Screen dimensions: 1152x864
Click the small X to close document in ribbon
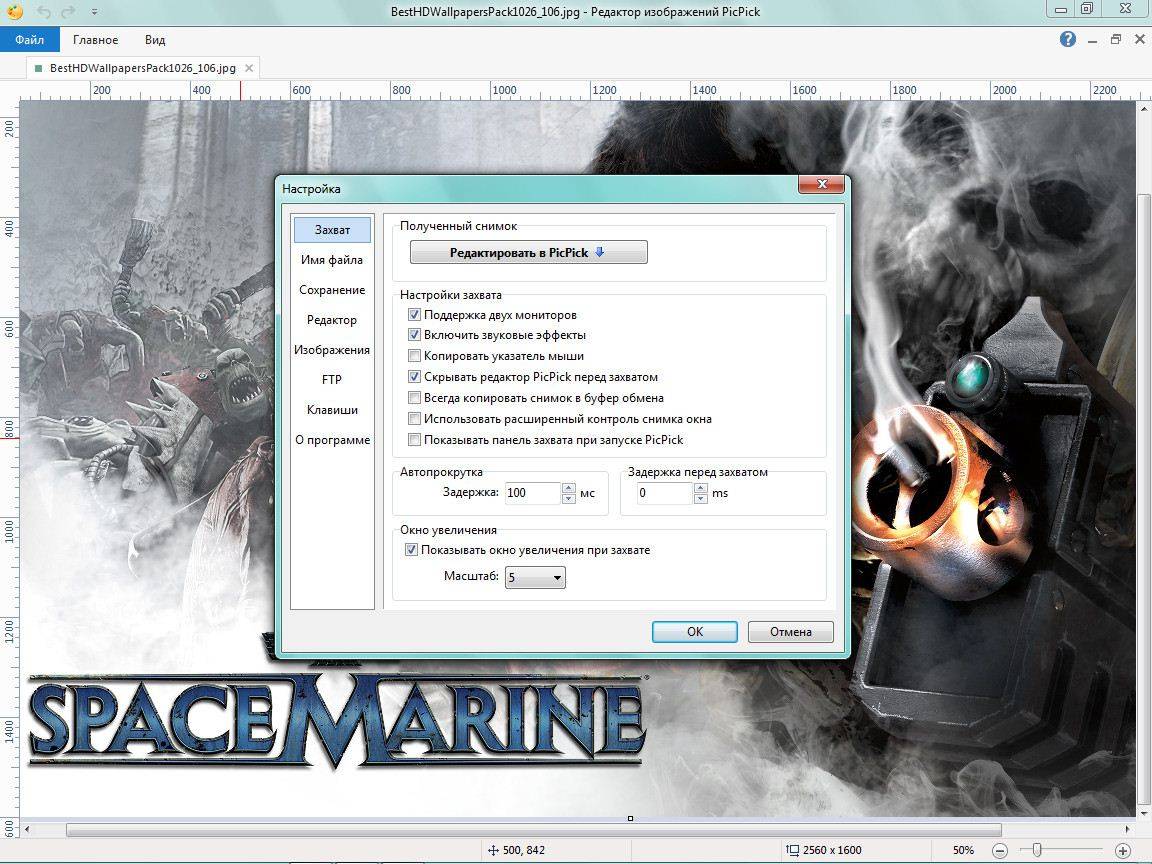coord(1140,40)
